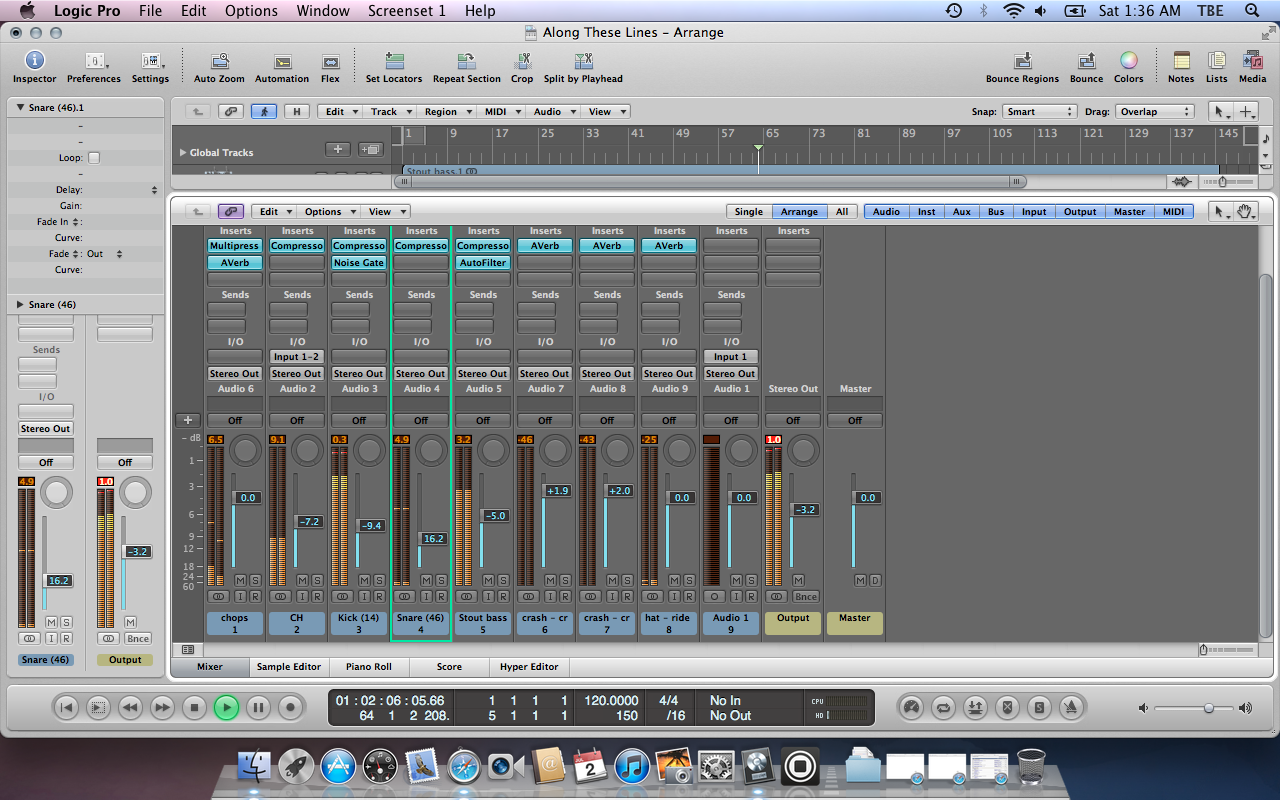The width and height of the screenshot is (1280, 800).
Task: Open the Noise Gate insert on Kick
Action: 359,263
